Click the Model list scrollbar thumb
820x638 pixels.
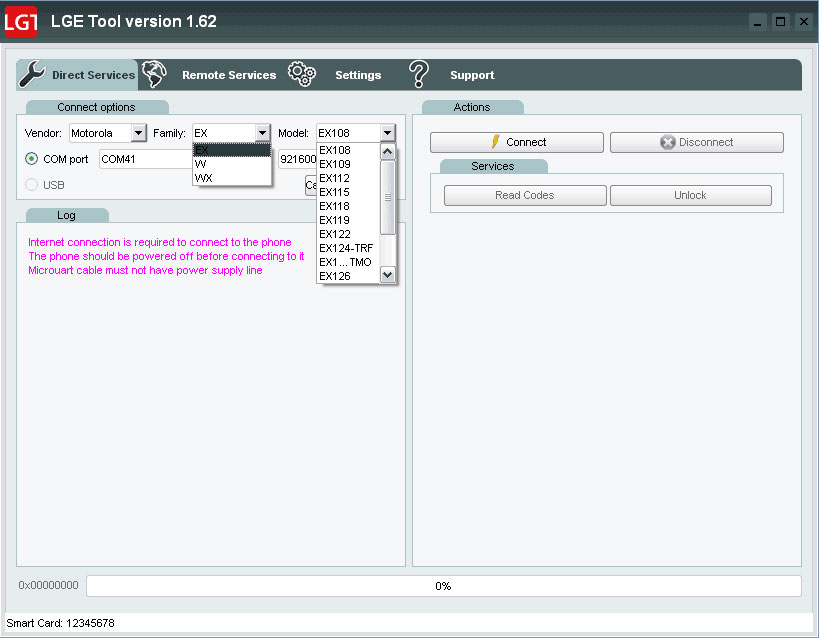pos(388,198)
